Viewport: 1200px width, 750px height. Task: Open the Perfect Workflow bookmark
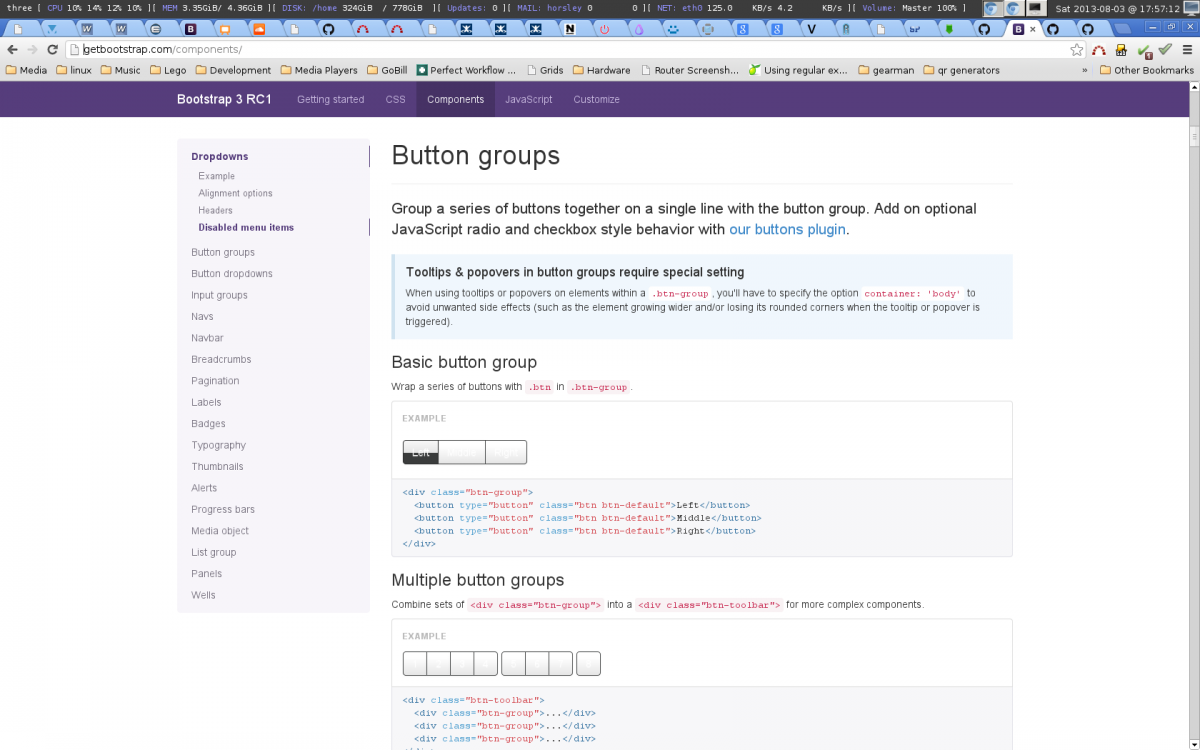(x=466, y=70)
